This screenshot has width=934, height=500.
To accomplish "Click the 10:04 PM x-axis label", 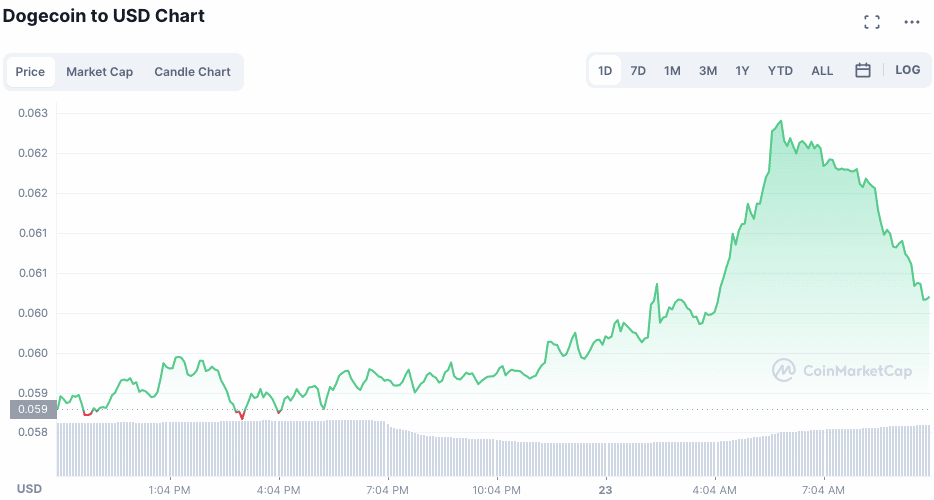I will click(x=497, y=490).
